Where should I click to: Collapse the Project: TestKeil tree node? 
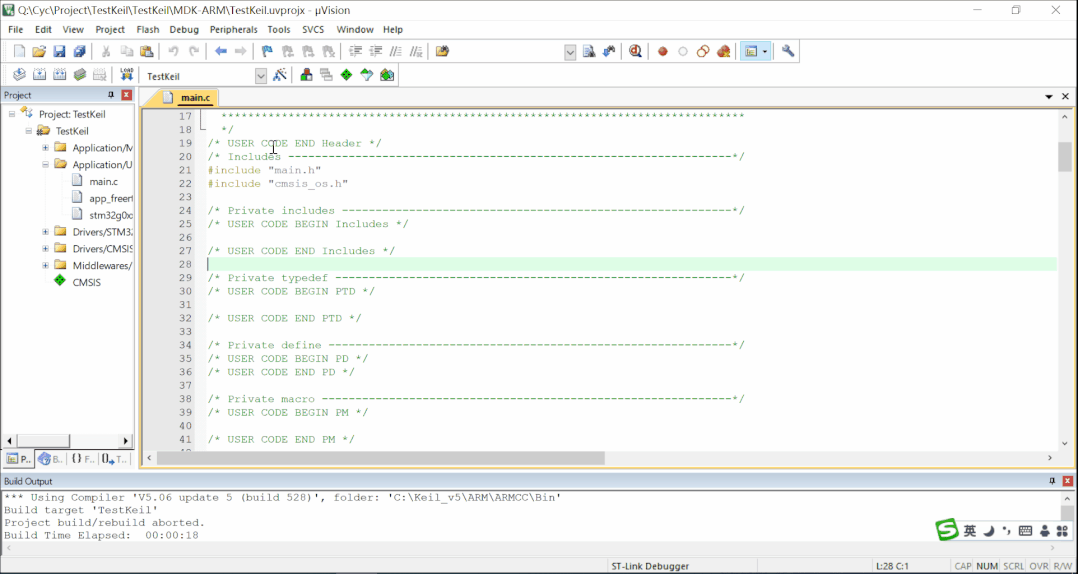pos(12,114)
